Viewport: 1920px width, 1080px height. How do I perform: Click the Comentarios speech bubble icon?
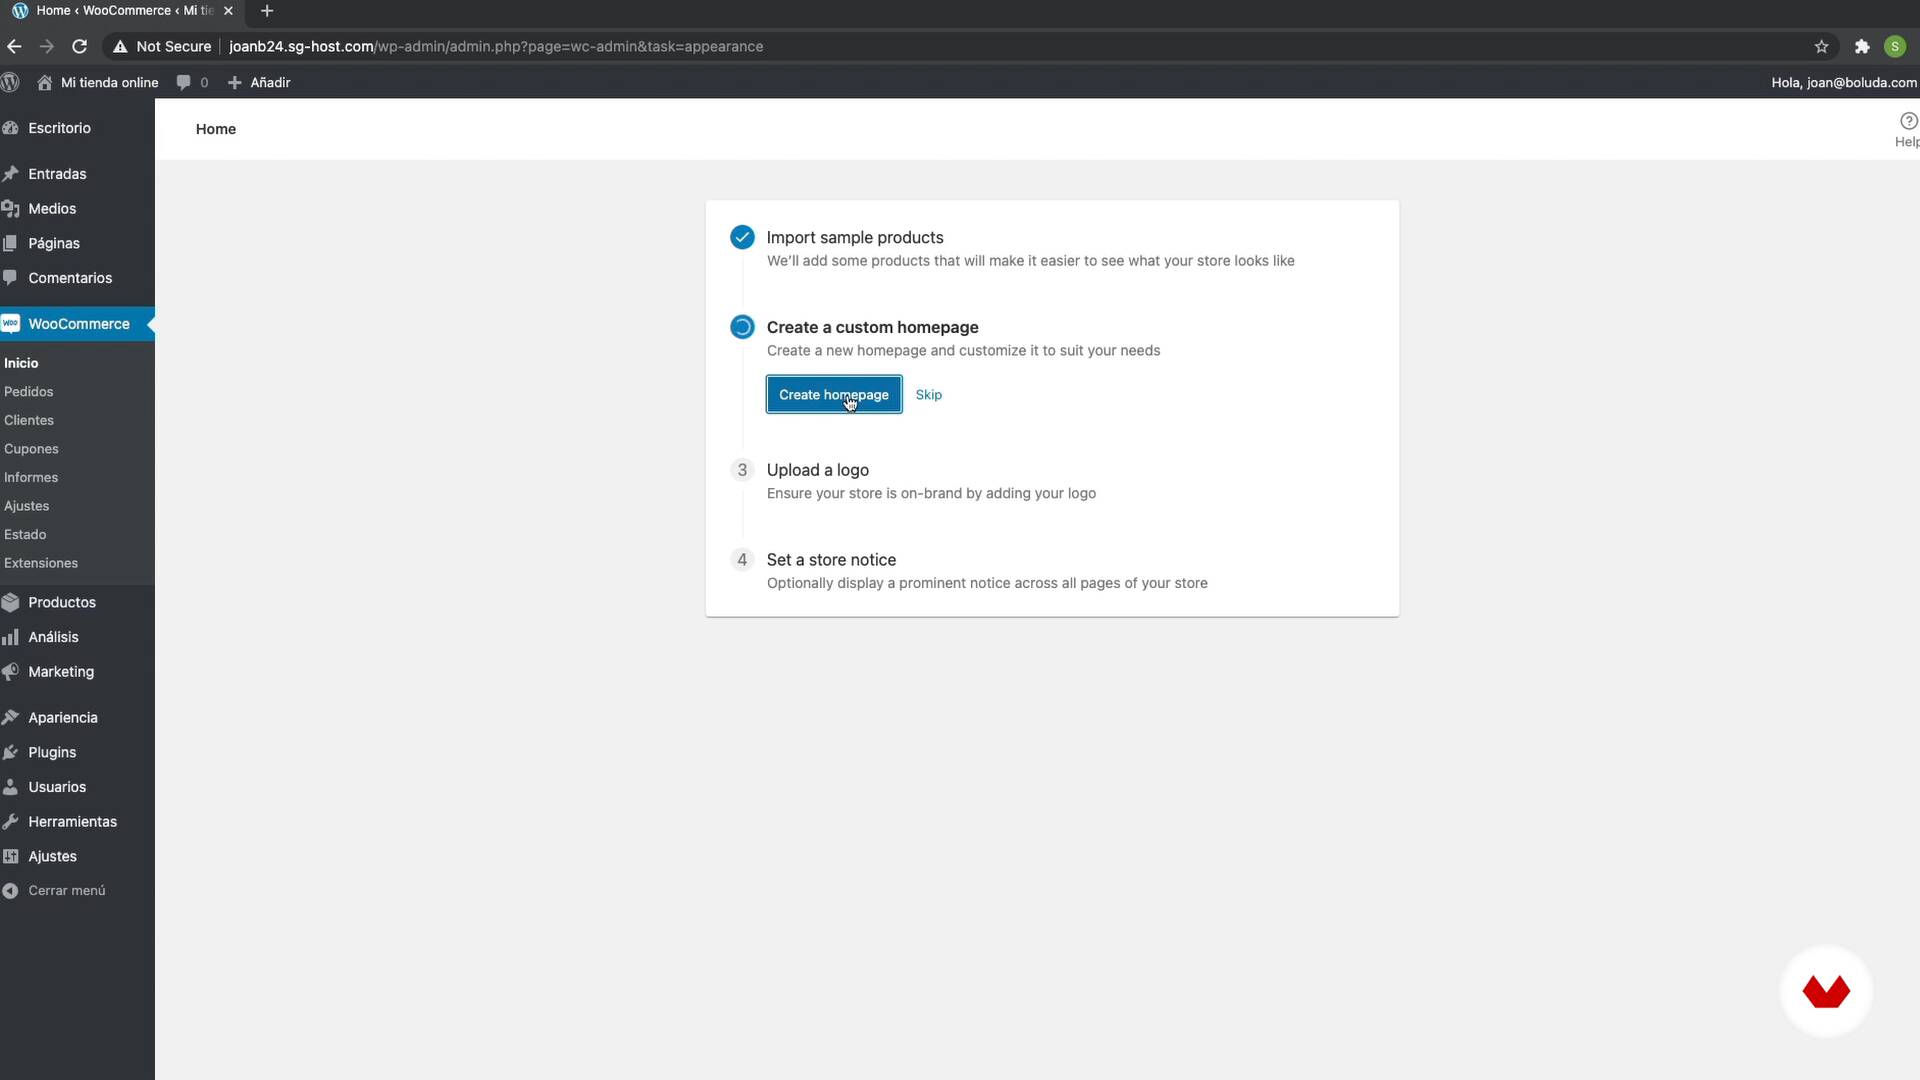(x=11, y=277)
